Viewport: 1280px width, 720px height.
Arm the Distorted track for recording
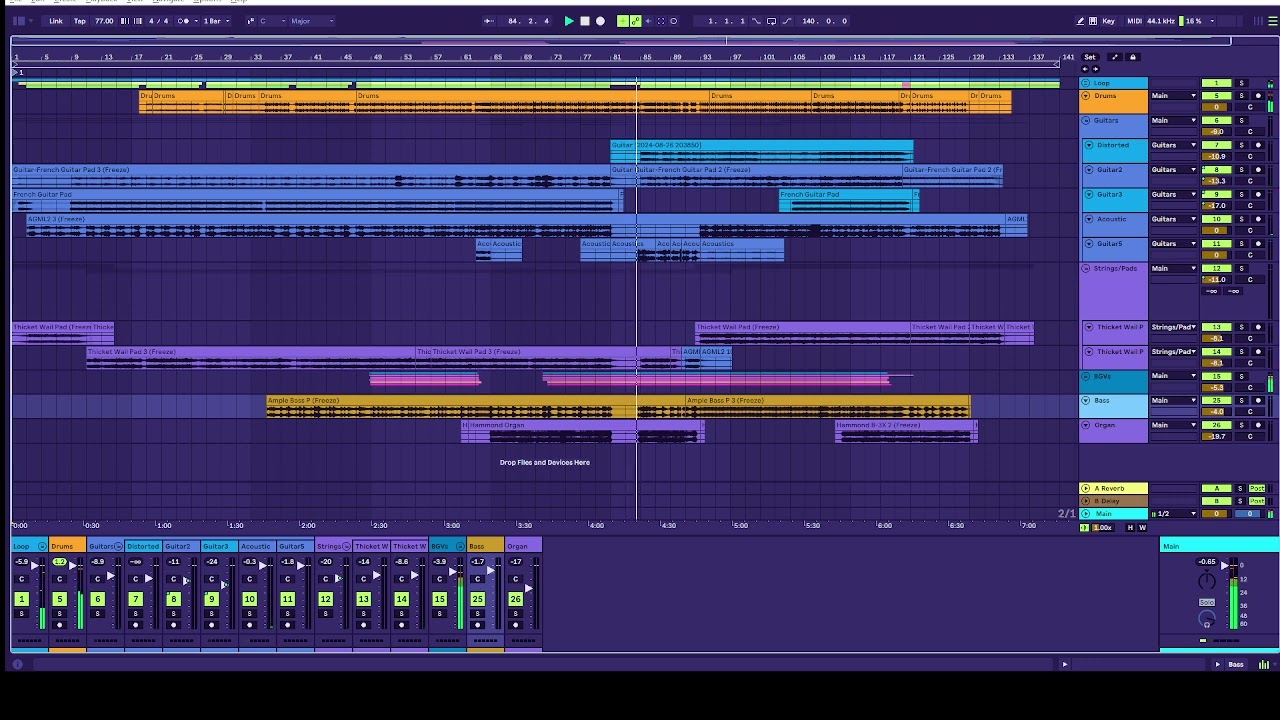1259,145
